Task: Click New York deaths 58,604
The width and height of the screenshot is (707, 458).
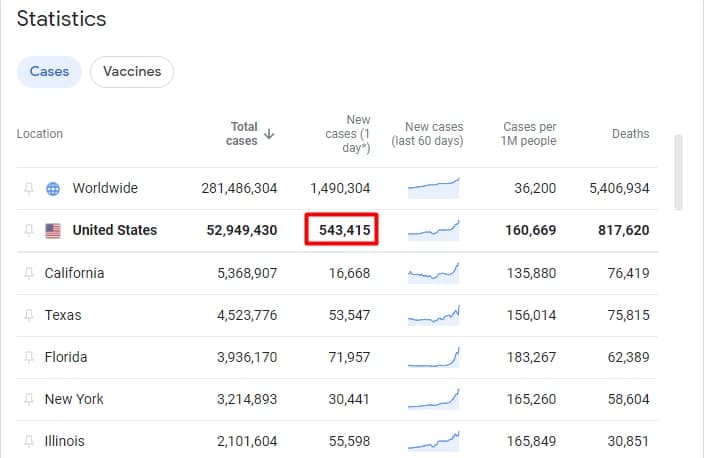Action: (x=629, y=399)
